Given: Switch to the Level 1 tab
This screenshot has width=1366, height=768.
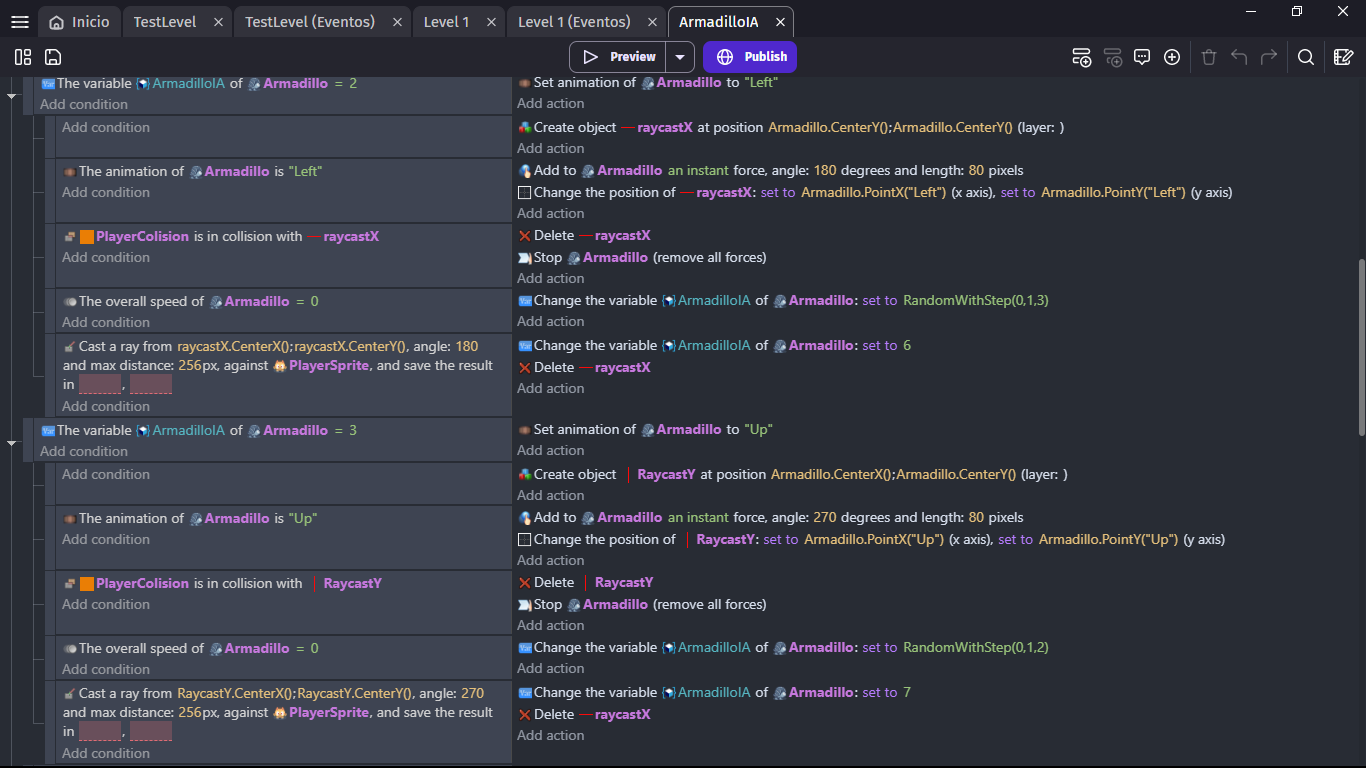Looking at the screenshot, I should point(446,22).
